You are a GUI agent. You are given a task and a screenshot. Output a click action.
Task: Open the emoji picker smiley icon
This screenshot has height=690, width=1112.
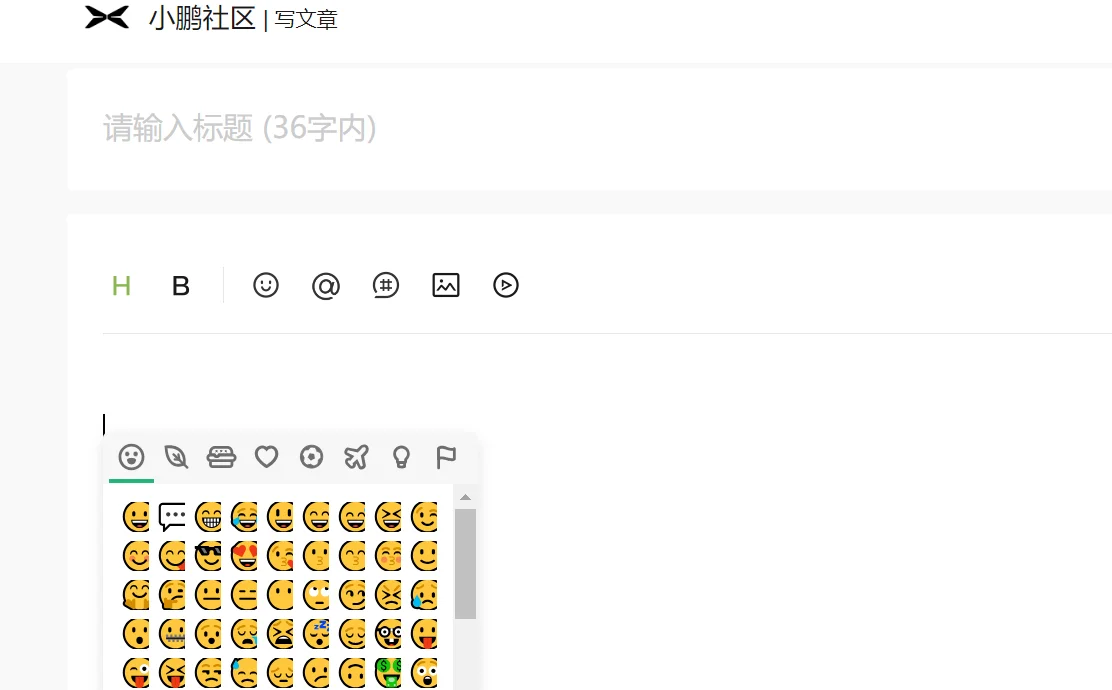[x=266, y=285]
